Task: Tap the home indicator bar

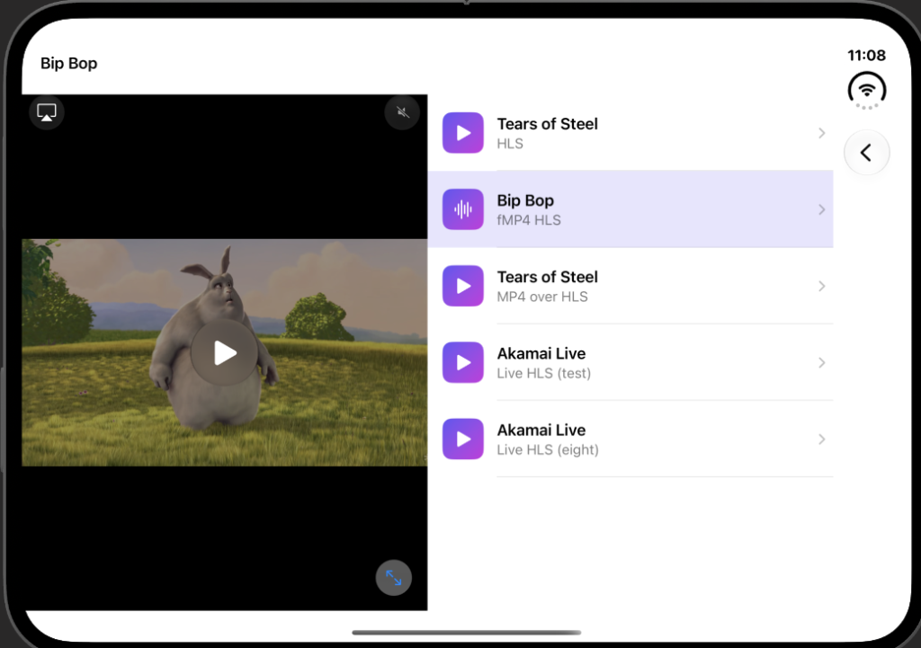Action: click(466, 633)
